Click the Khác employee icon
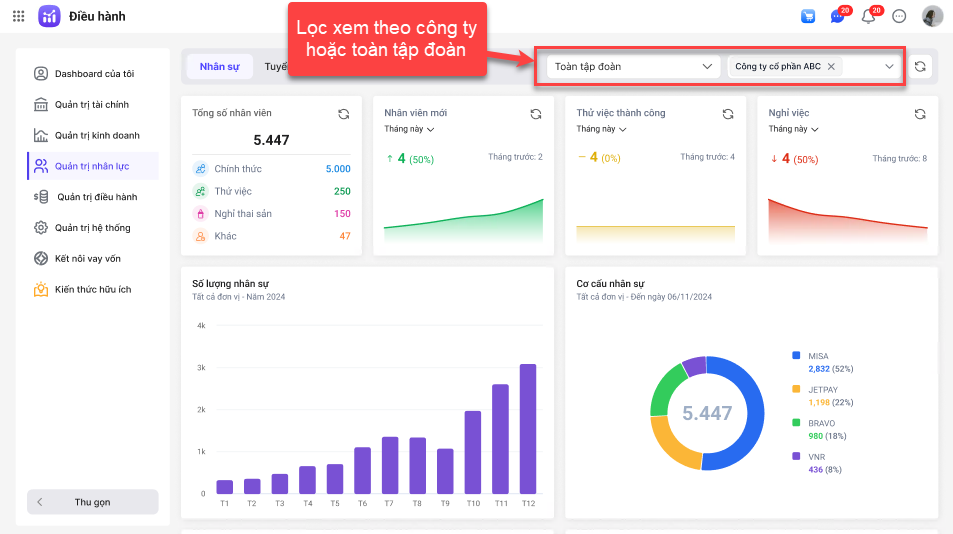Screen dimensions: 953x534 point(200,236)
